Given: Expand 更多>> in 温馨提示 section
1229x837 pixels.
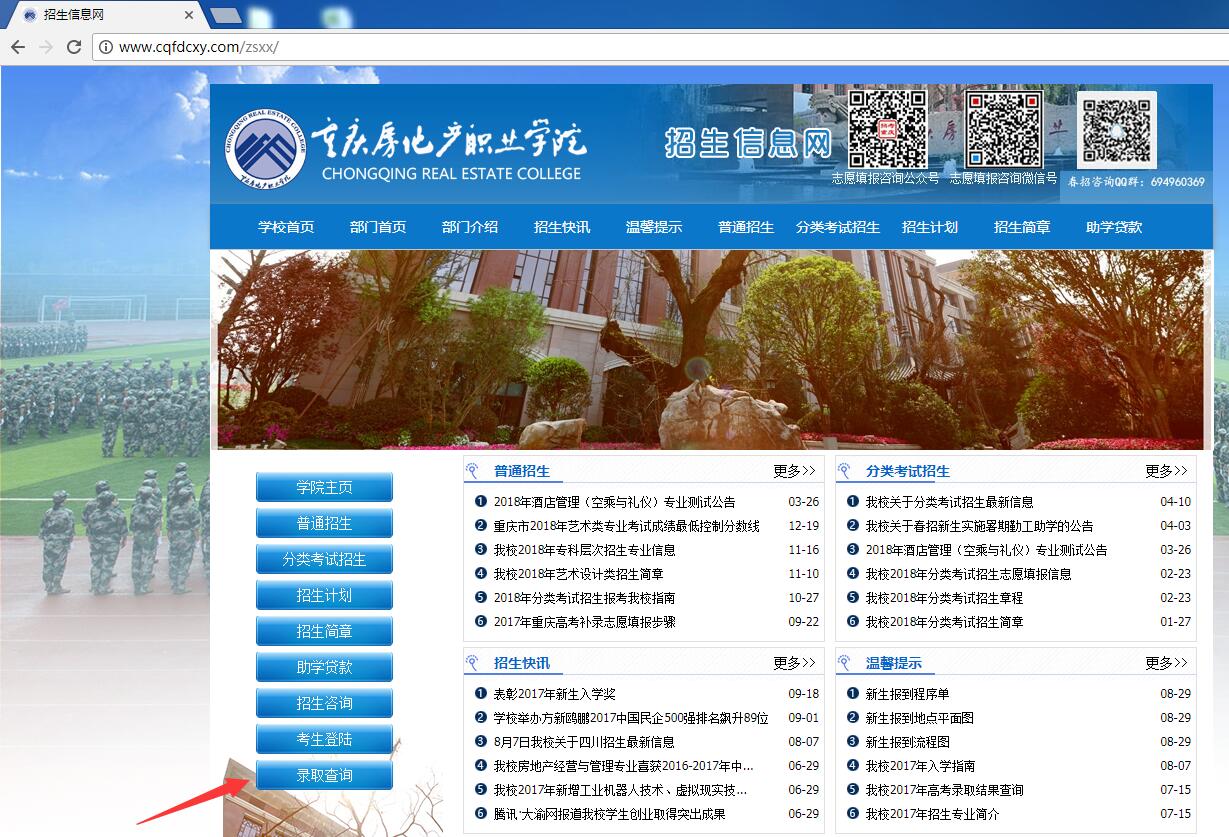Looking at the screenshot, I should click(x=1166, y=663).
